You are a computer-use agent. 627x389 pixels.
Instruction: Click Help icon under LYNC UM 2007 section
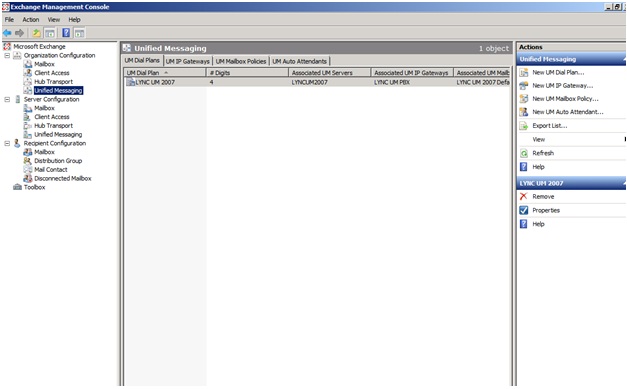(x=523, y=224)
